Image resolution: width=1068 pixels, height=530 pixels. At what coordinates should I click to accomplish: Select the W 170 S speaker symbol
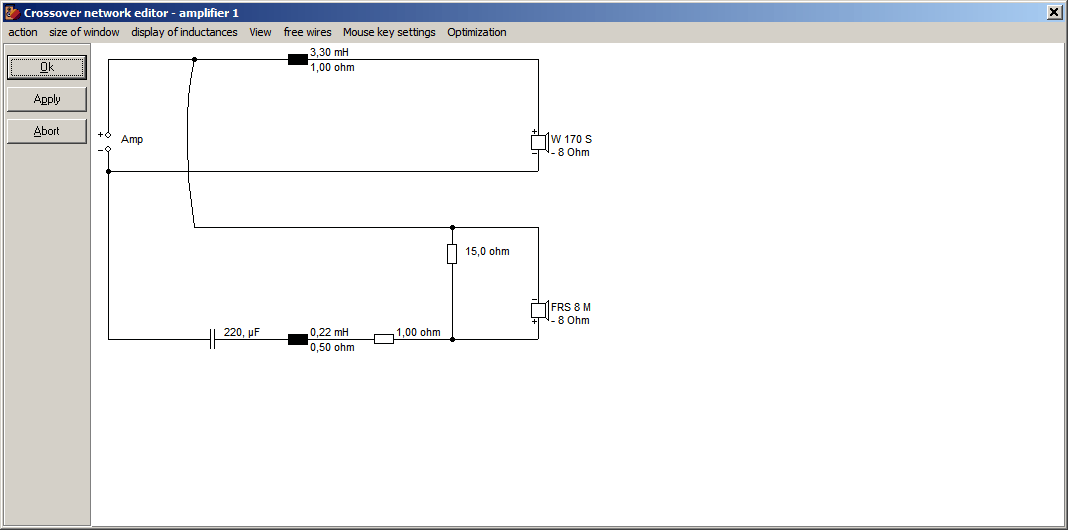(539, 142)
